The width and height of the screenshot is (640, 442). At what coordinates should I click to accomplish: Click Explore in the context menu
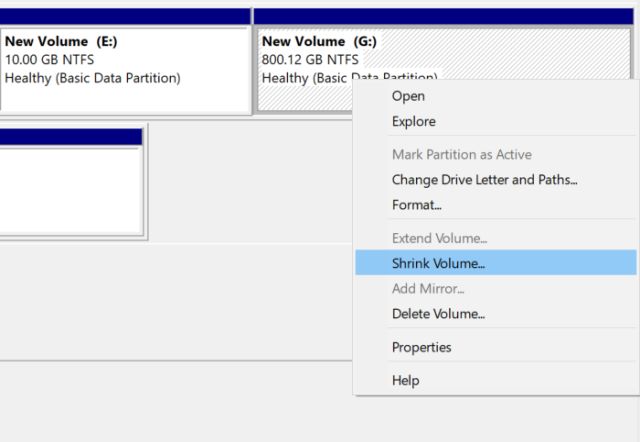[x=496, y=122]
